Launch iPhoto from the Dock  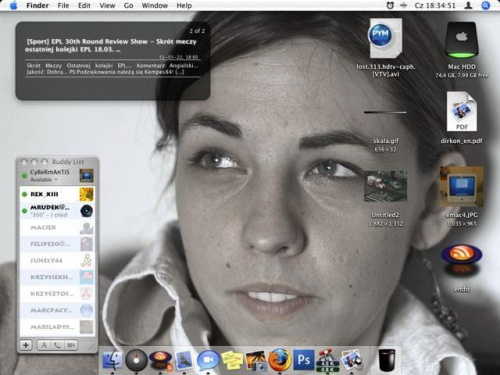256,361
